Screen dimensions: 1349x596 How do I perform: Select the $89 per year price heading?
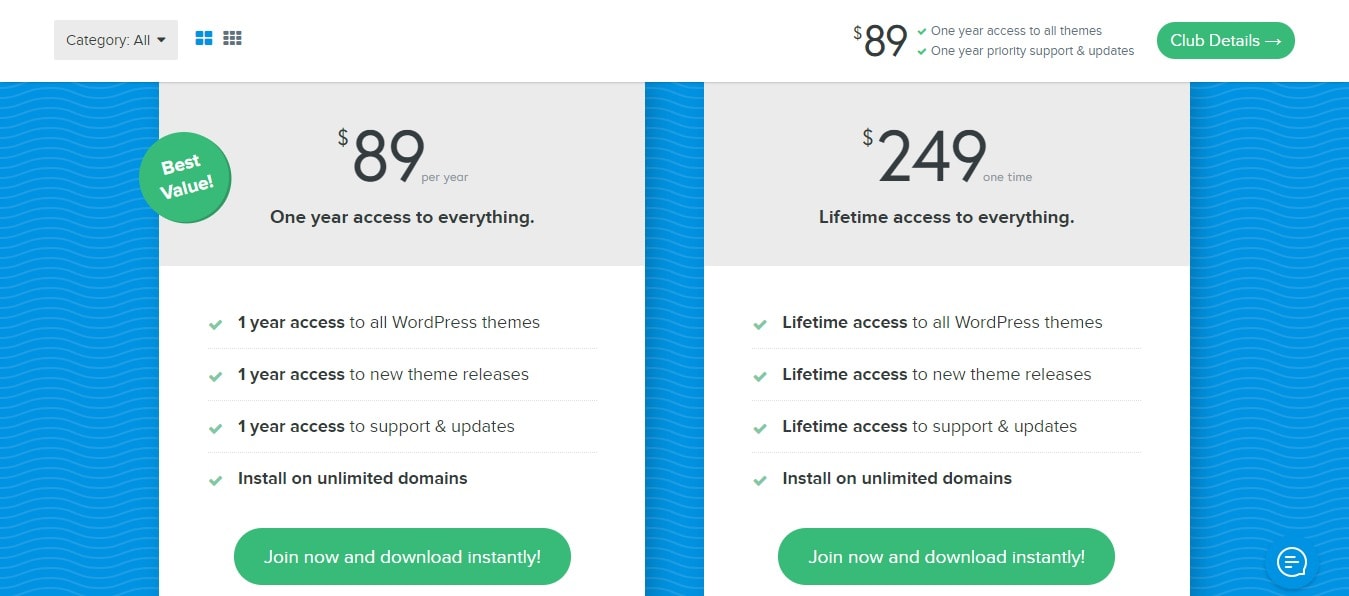[402, 157]
